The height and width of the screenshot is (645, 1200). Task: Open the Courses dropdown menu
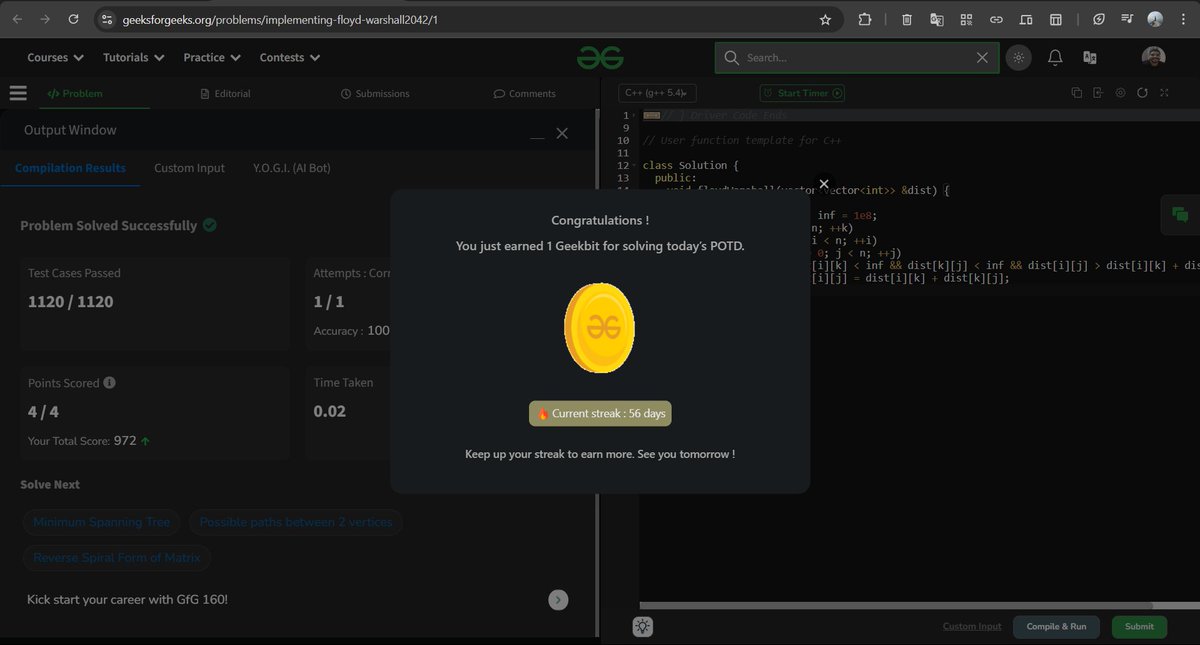pyautogui.click(x=55, y=58)
